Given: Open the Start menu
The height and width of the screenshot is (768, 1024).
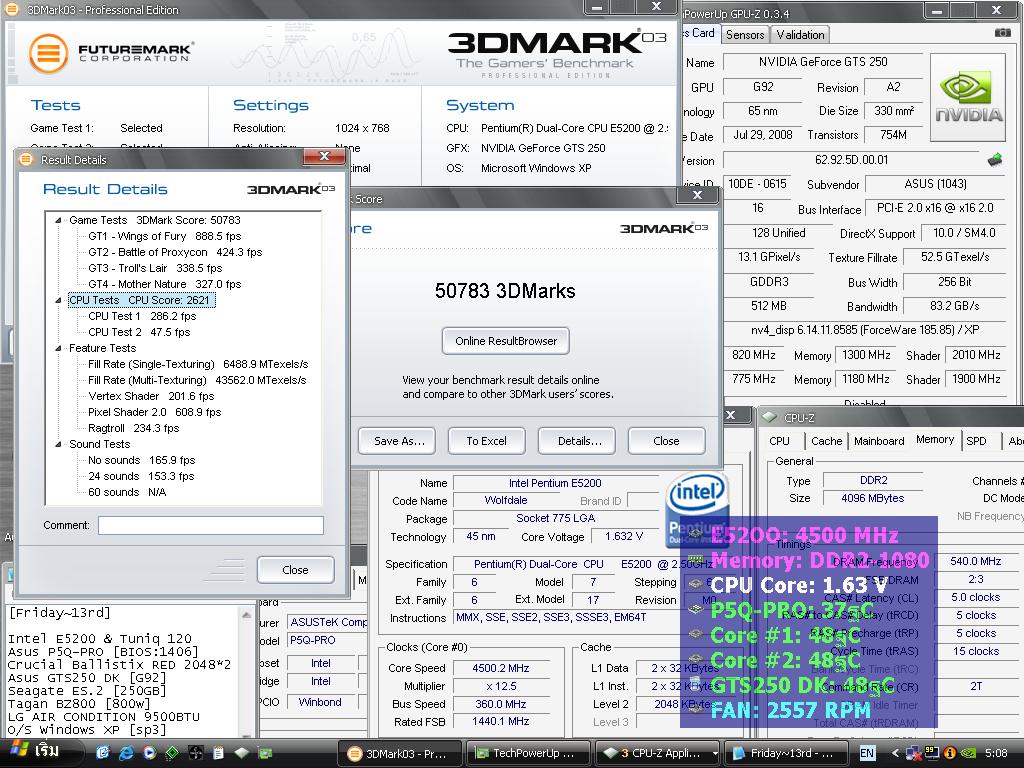Looking at the screenshot, I should (42, 753).
